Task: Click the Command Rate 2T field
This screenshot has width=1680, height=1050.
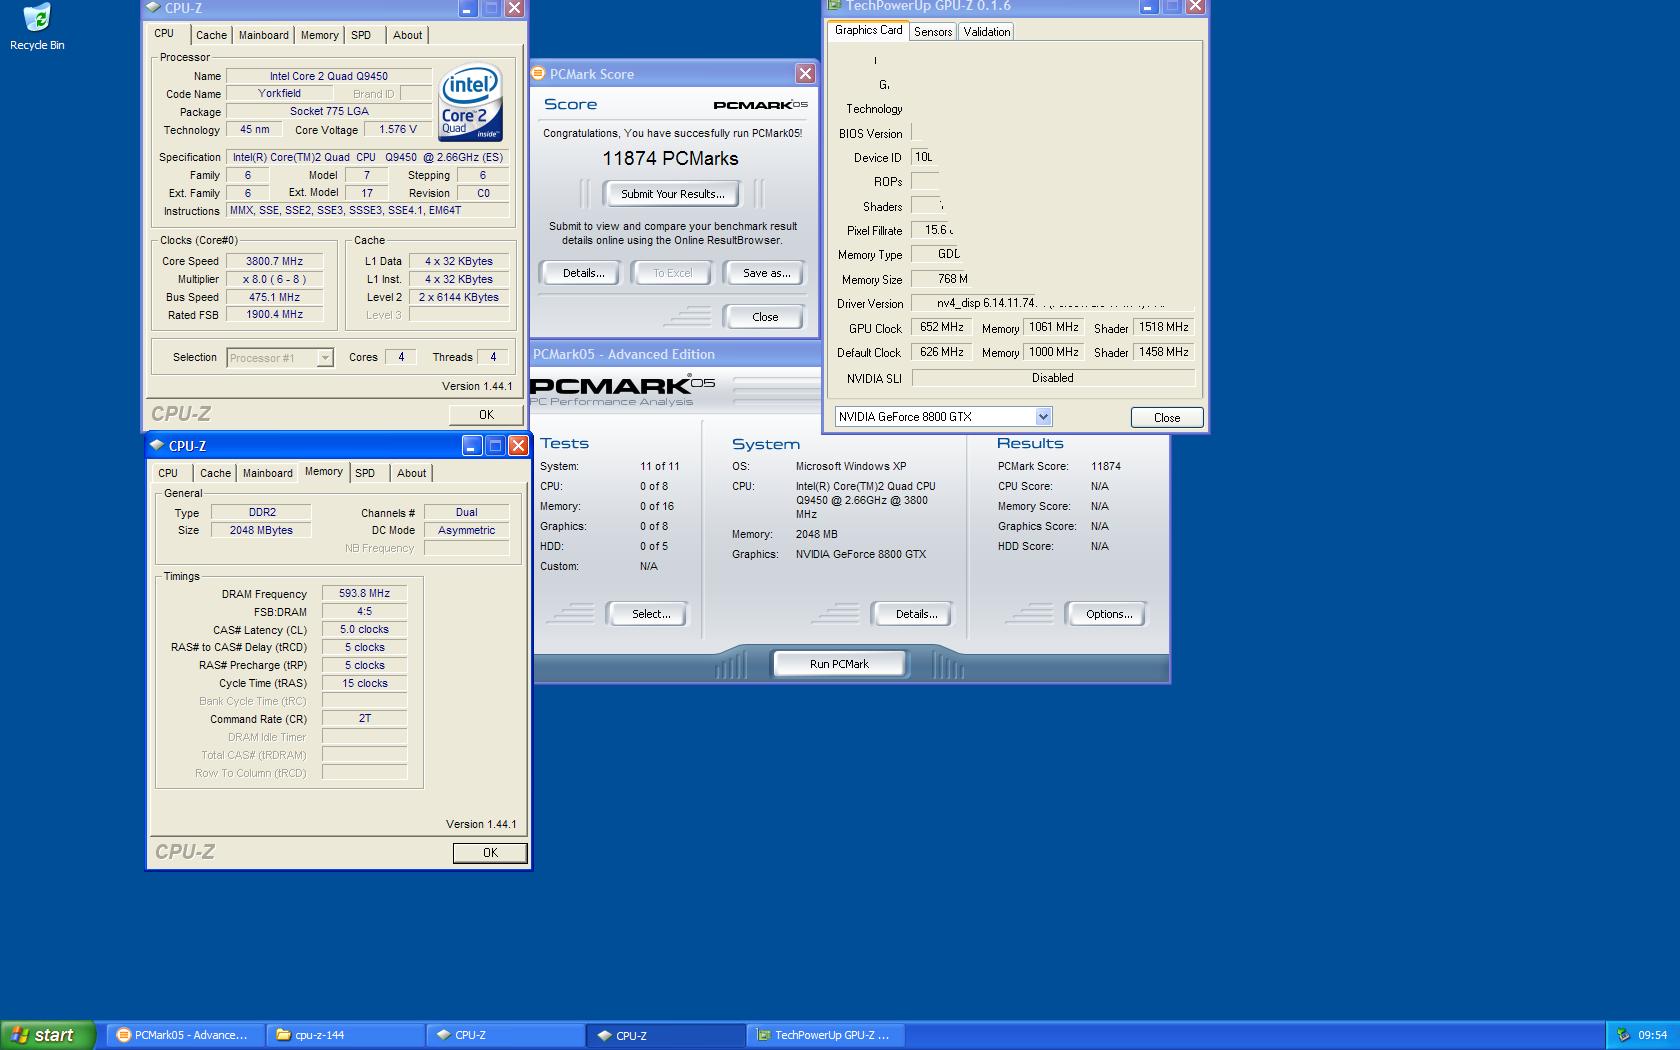Action: pos(364,718)
